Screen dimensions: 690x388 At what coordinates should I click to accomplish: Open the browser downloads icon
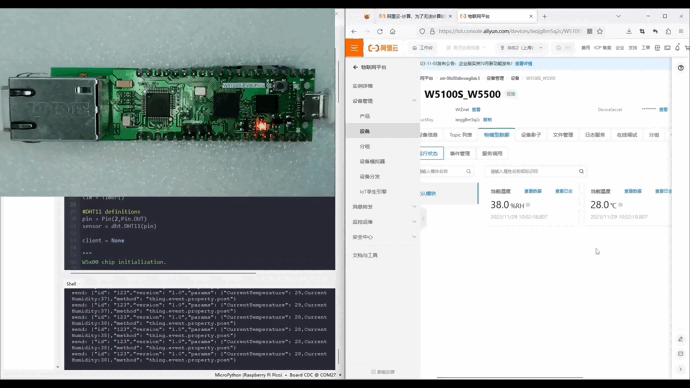tap(629, 31)
